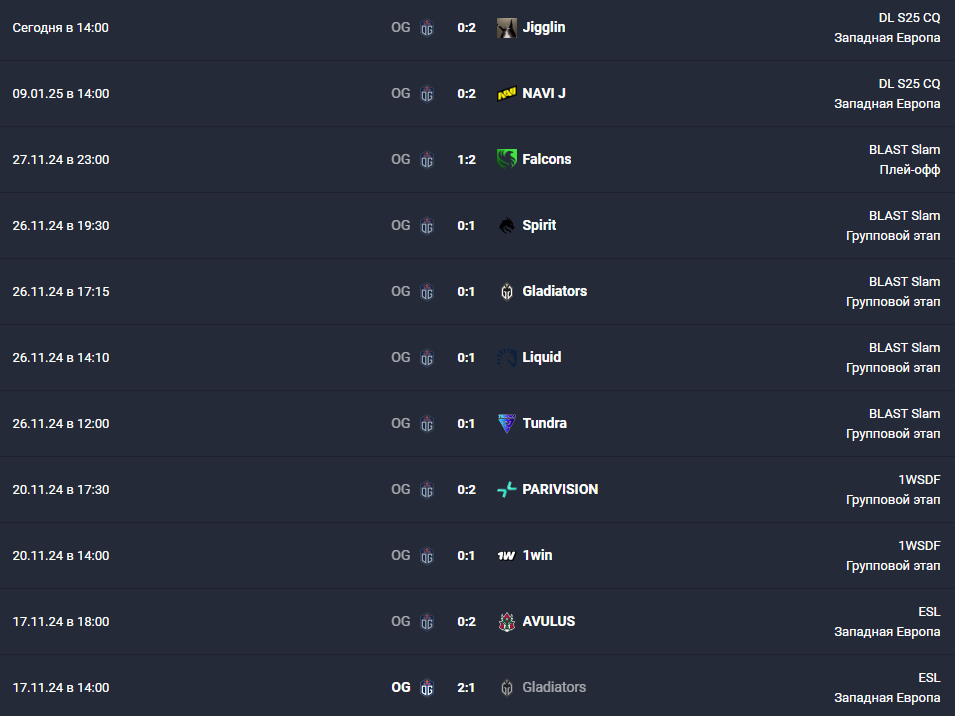Click the green Falcons team logo

507,160
